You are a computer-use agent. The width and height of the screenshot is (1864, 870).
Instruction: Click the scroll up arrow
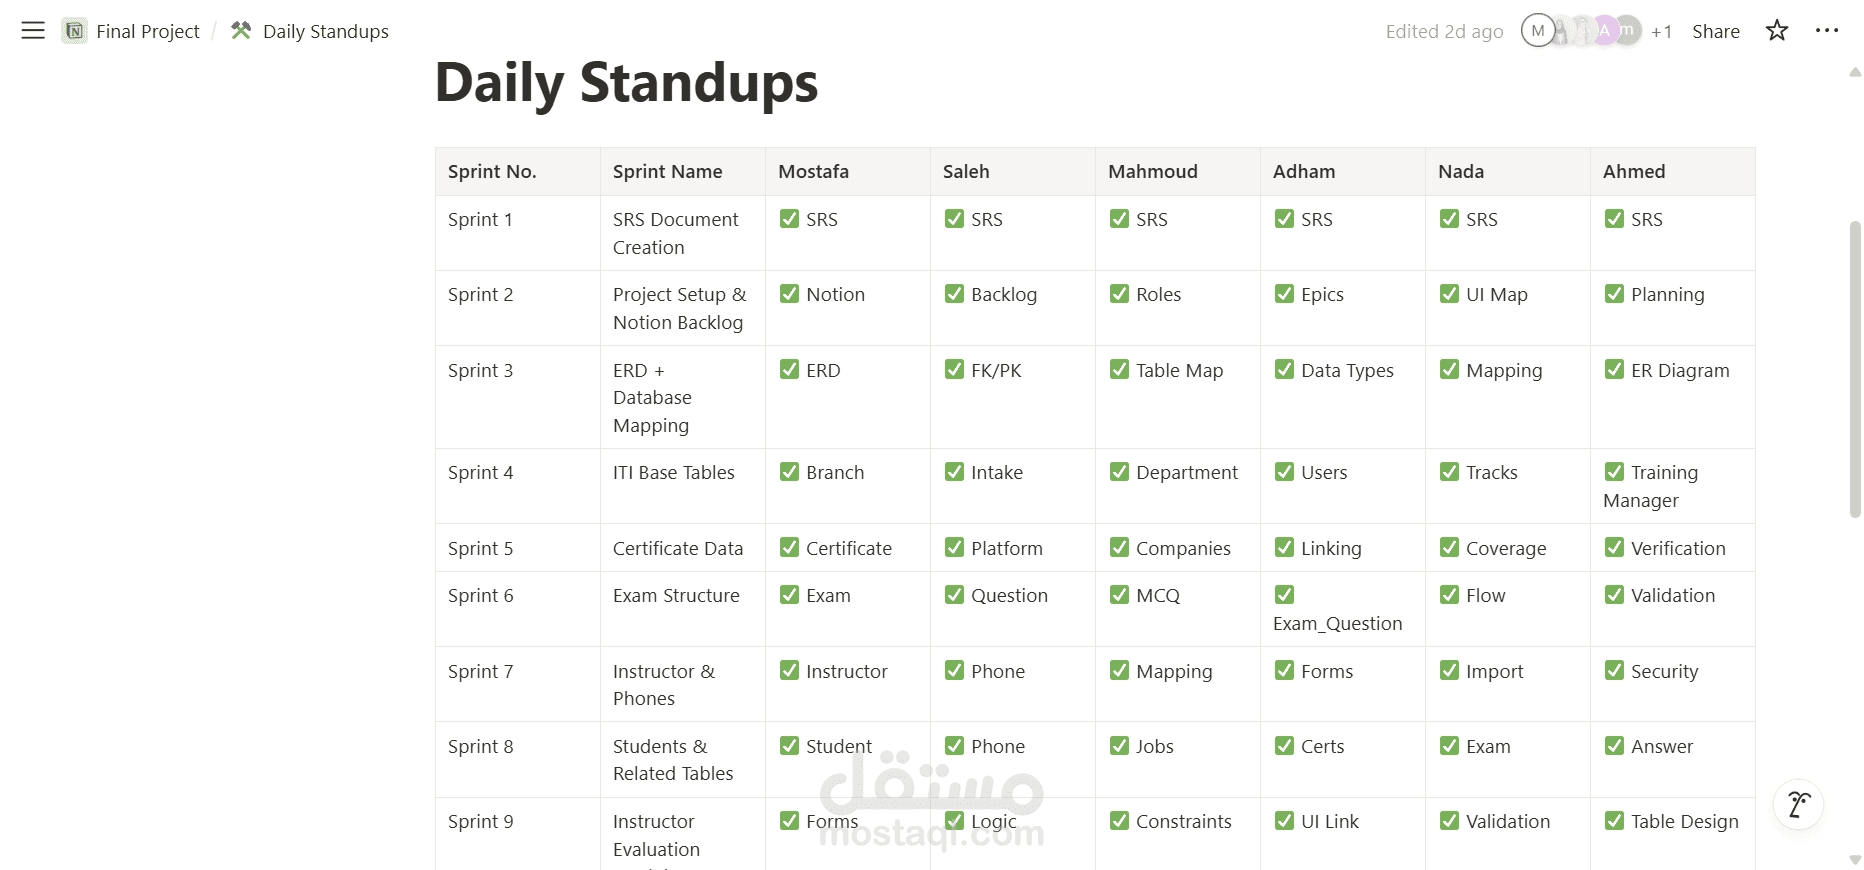point(1855,72)
